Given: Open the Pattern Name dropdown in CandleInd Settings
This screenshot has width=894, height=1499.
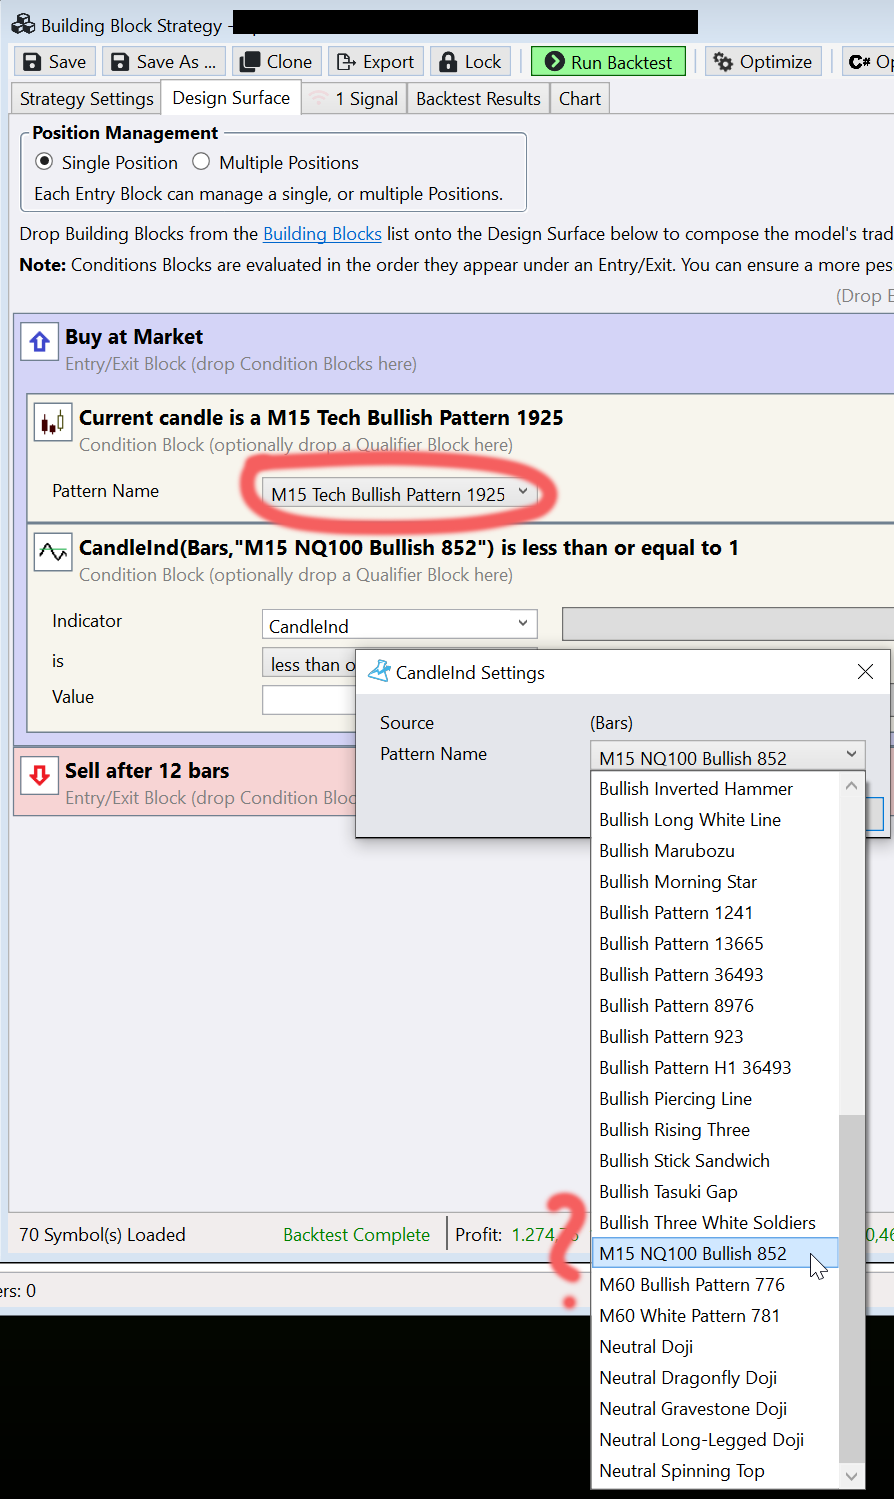Looking at the screenshot, I should click(x=727, y=757).
